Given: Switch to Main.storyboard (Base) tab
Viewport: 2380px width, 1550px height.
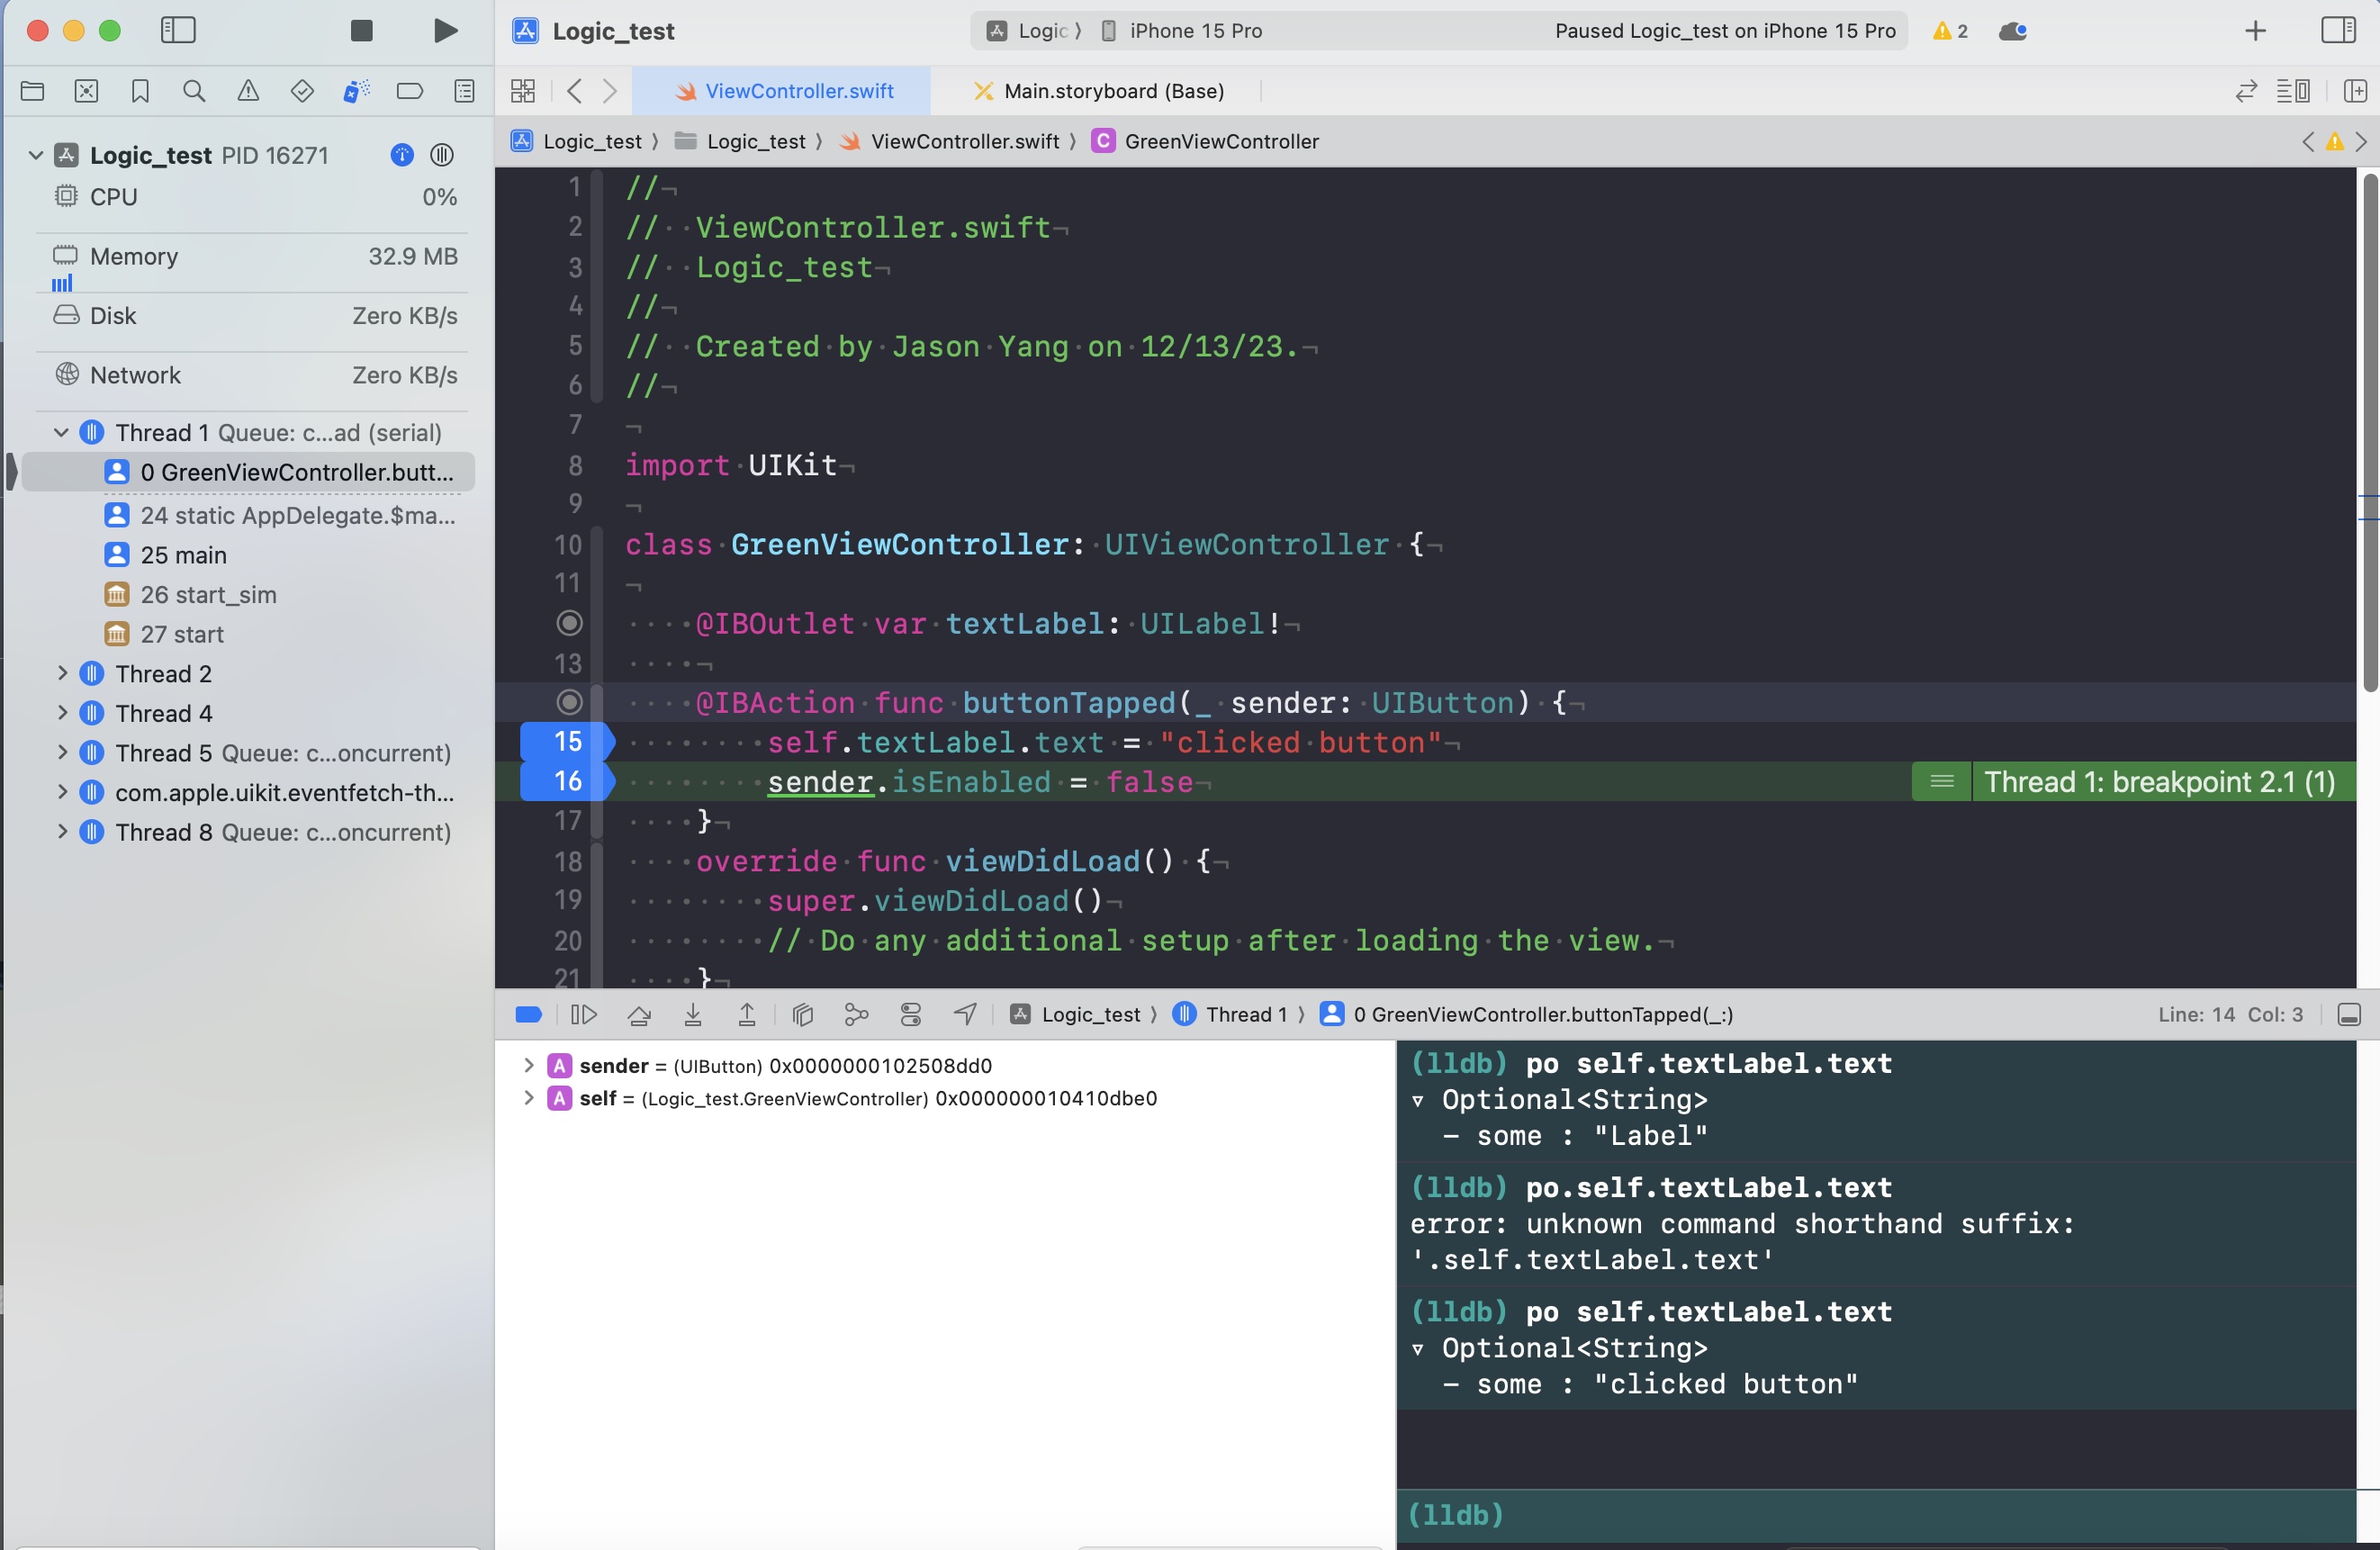Looking at the screenshot, I should 1113,91.
